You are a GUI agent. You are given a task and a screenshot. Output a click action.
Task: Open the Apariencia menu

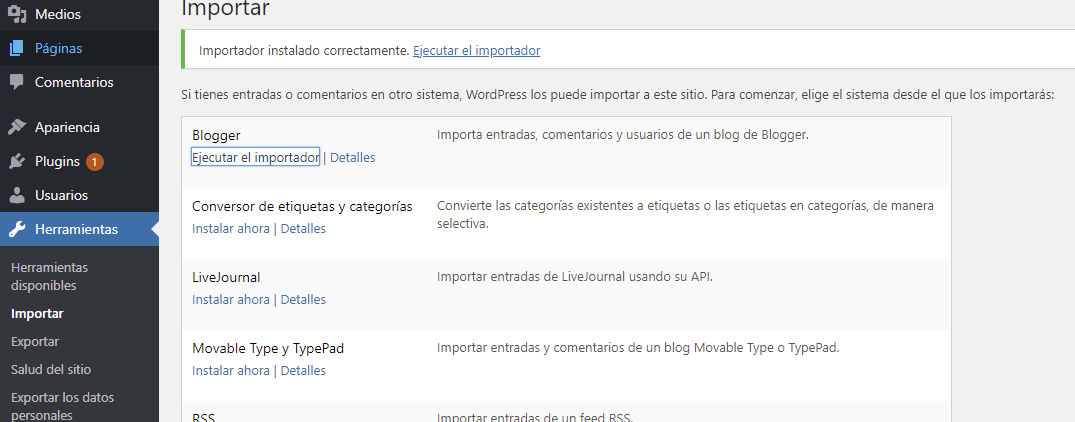tap(80, 127)
